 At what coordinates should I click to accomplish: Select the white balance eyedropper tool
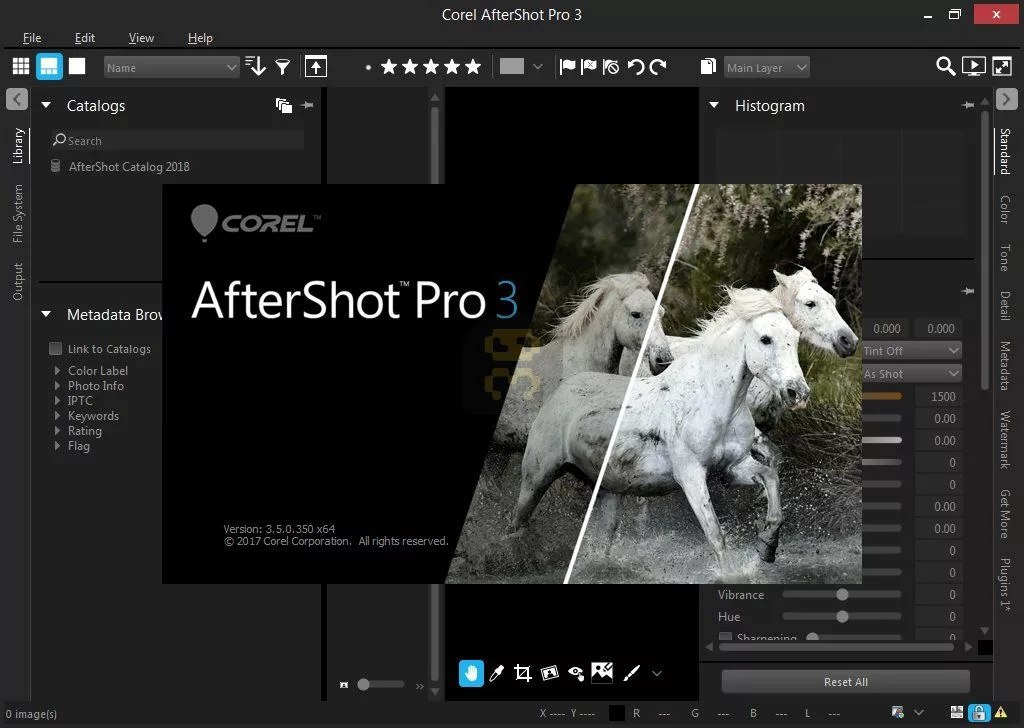(496, 673)
